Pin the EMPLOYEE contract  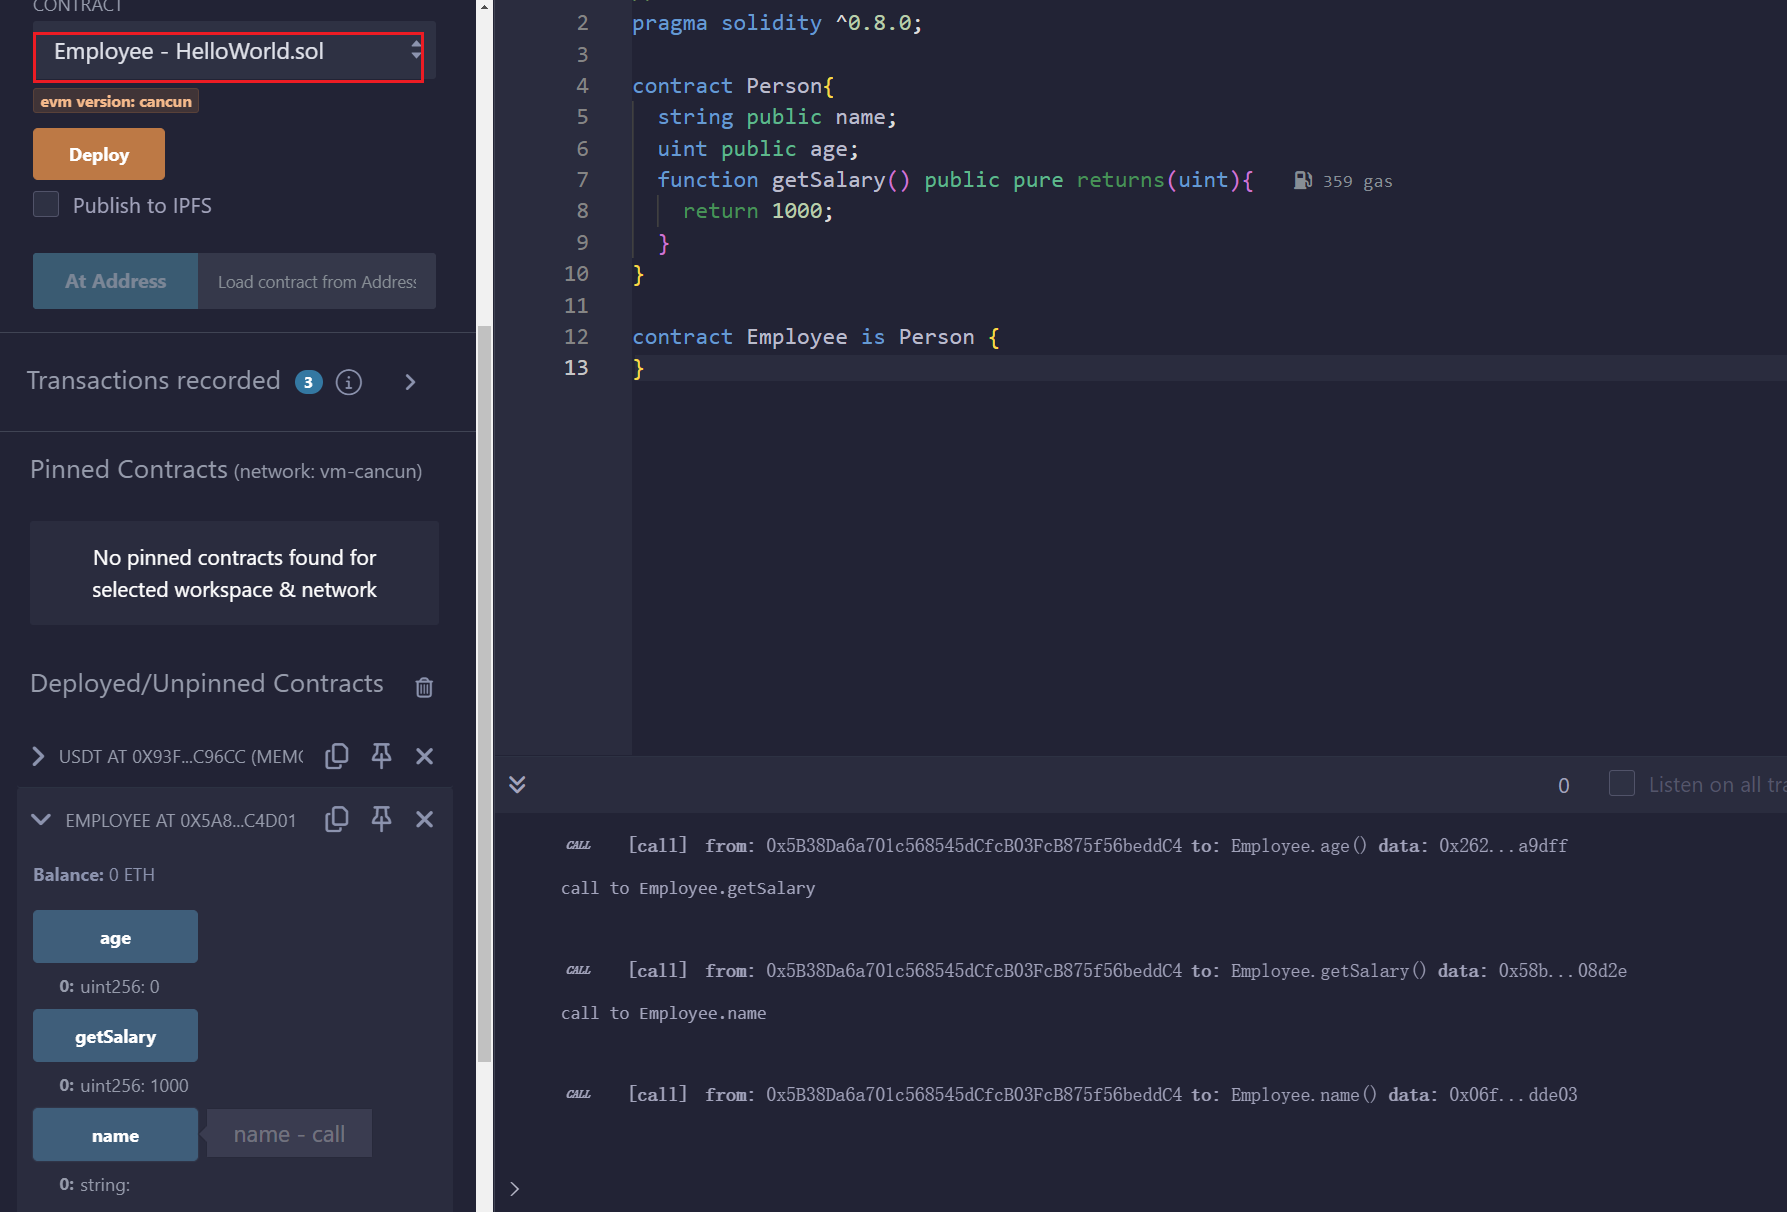coord(381,820)
